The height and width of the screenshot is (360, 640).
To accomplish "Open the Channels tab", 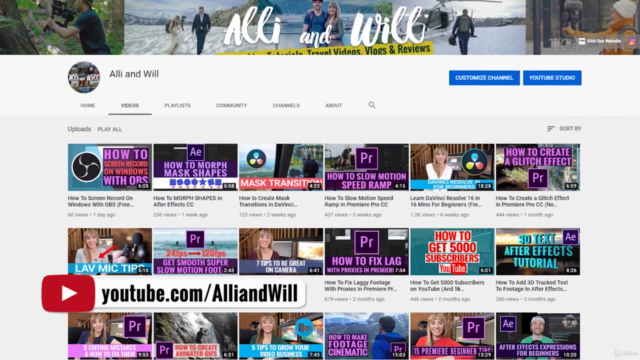I will [x=286, y=105].
